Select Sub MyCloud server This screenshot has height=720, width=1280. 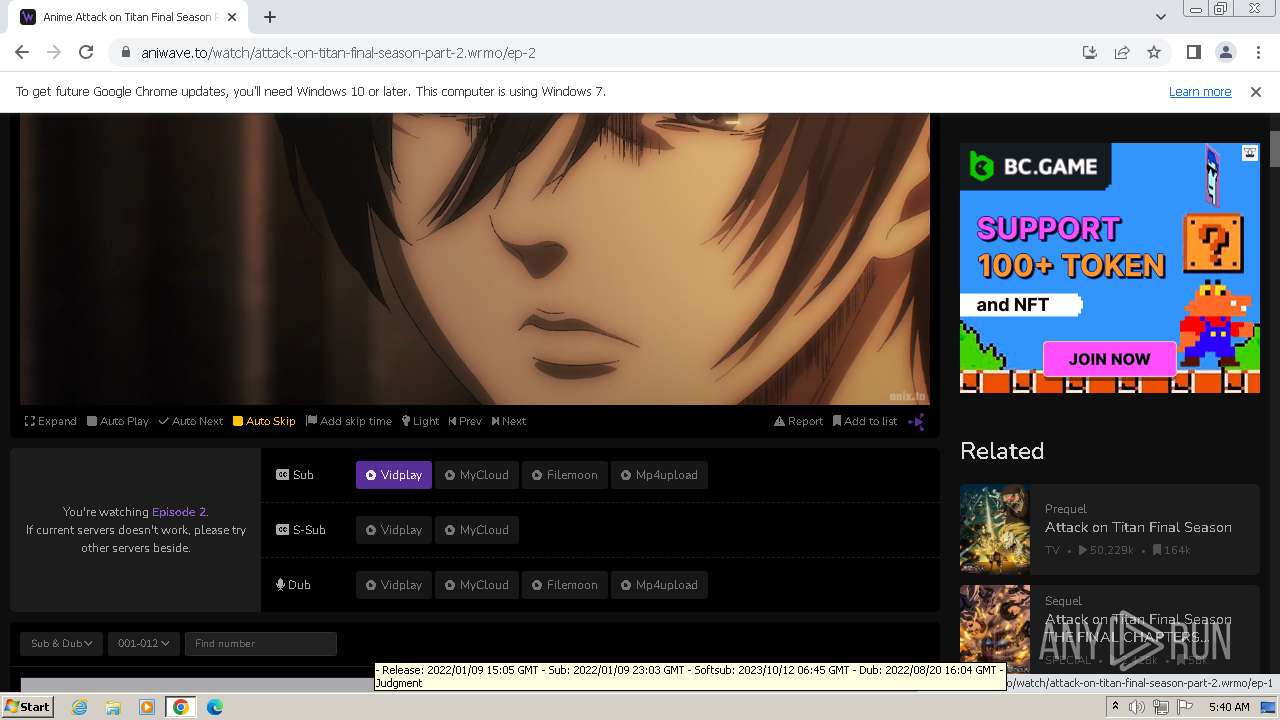click(477, 475)
